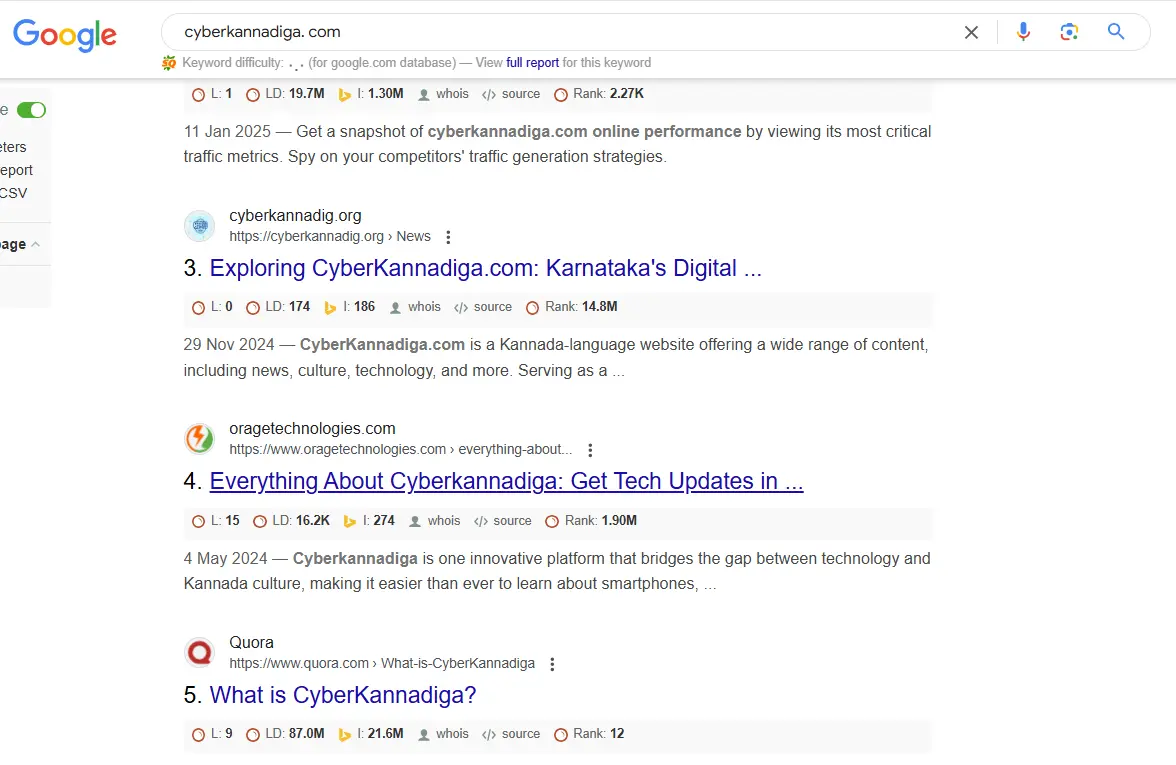Go to the Google homepage via logo
Image resolution: width=1176 pixels, height=765 pixels.
coord(65,34)
